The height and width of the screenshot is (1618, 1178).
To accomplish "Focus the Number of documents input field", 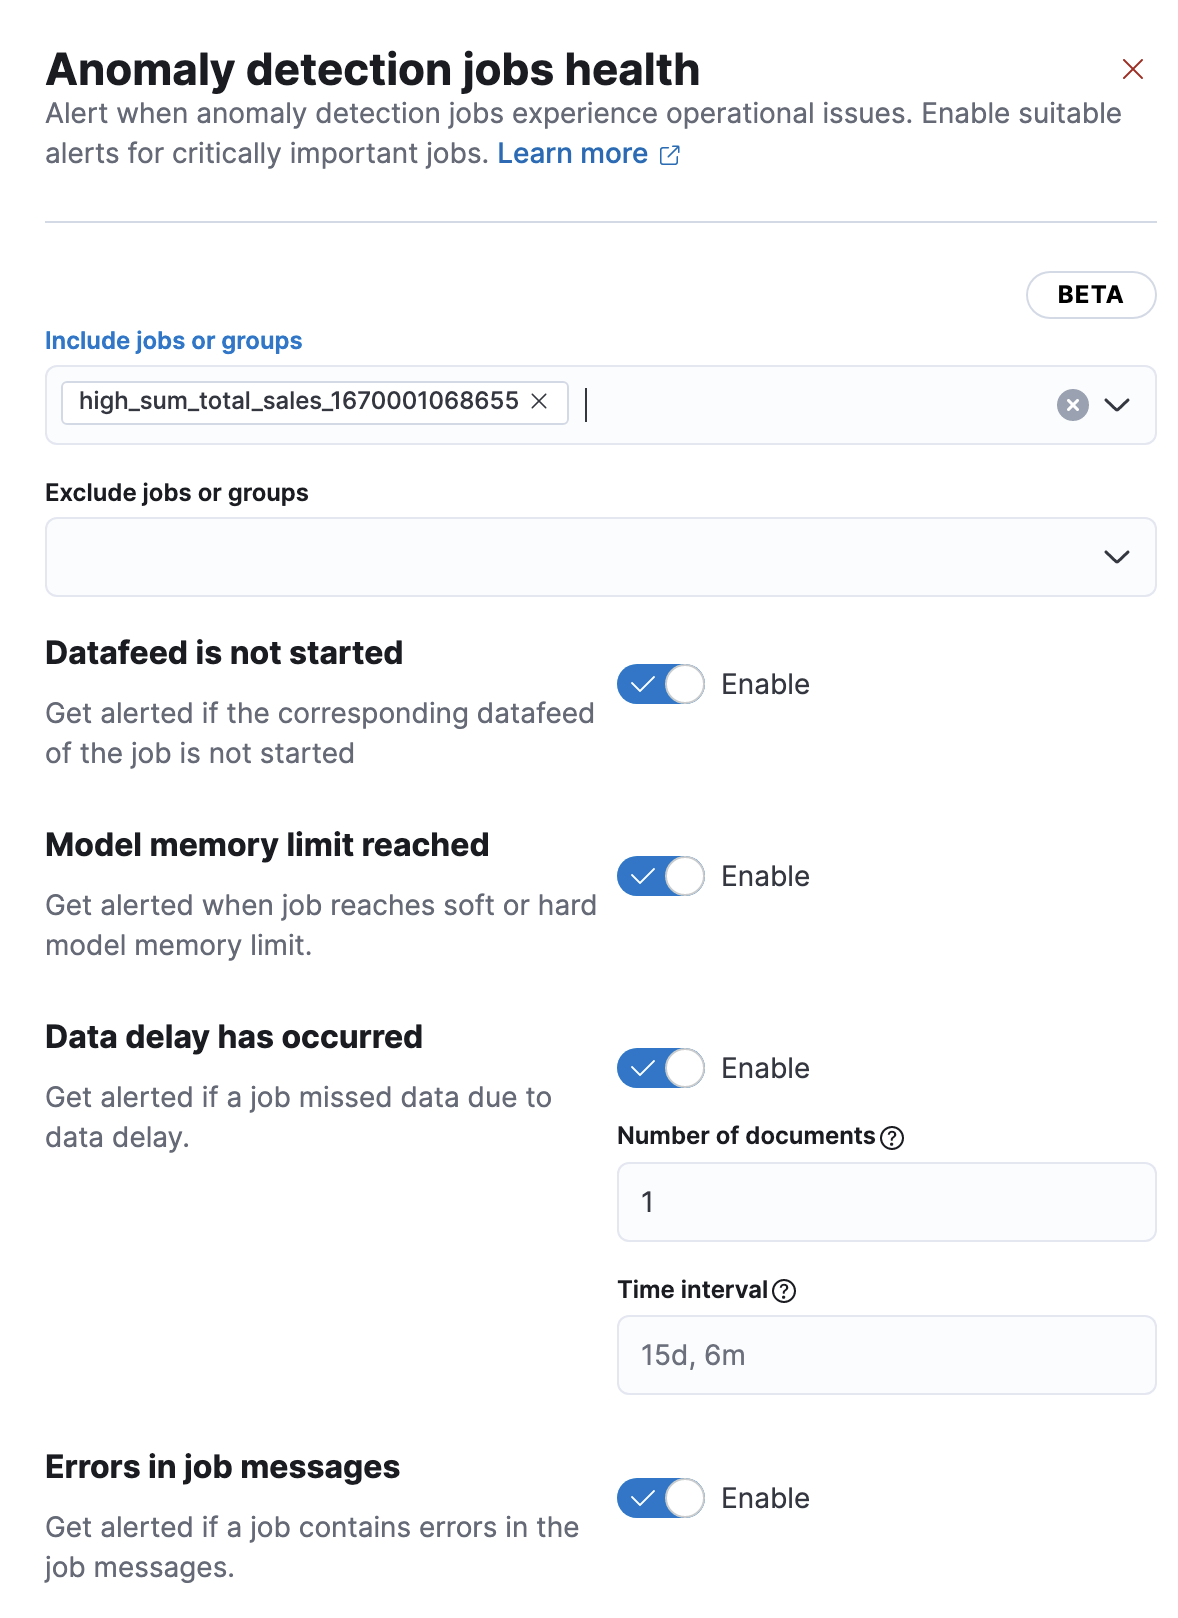I will coord(885,1202).
